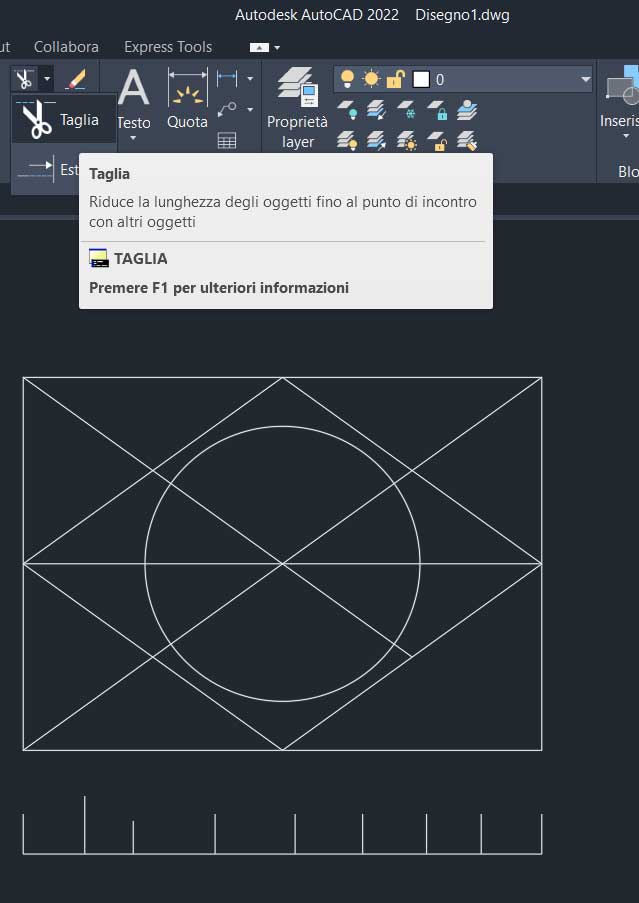The image size is (639, 903).
Task: Click the Thaw All Layers icon
Action: tap(406, 141)
